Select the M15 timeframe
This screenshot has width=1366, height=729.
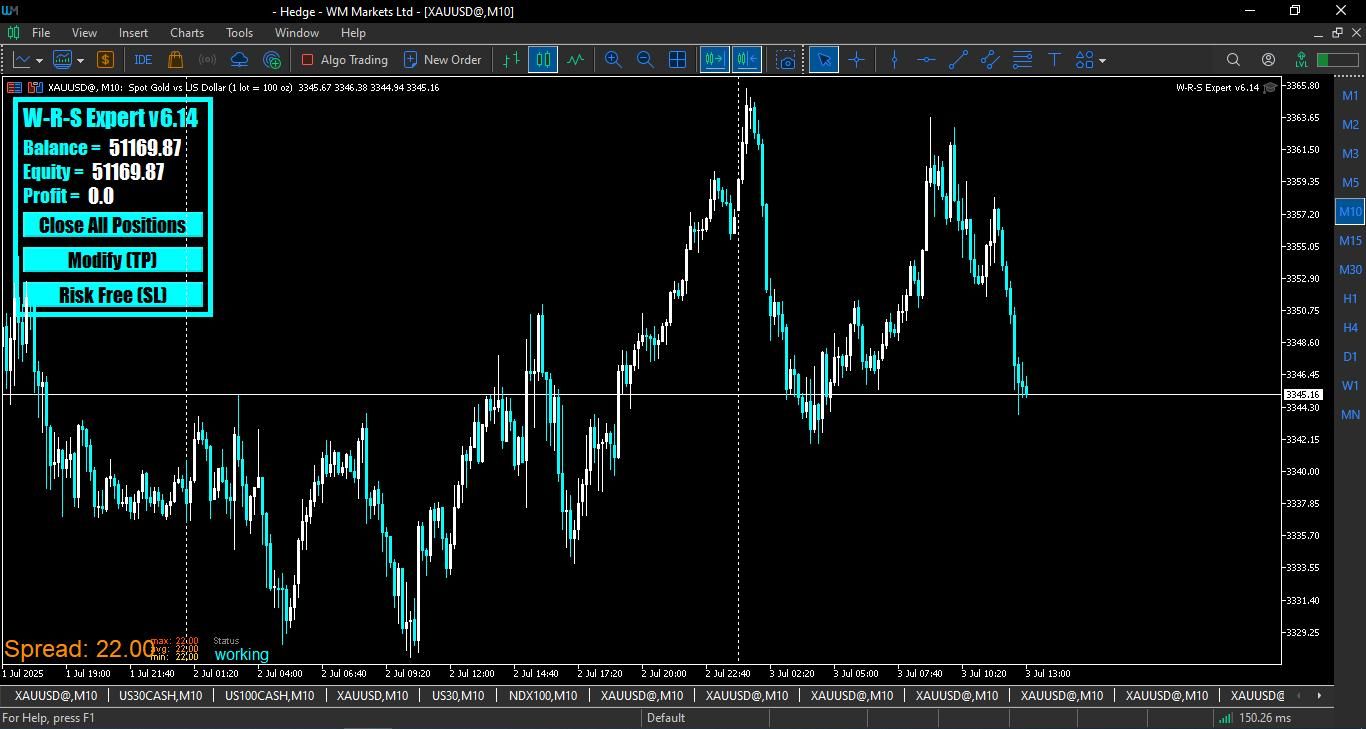click(1350, 240)
